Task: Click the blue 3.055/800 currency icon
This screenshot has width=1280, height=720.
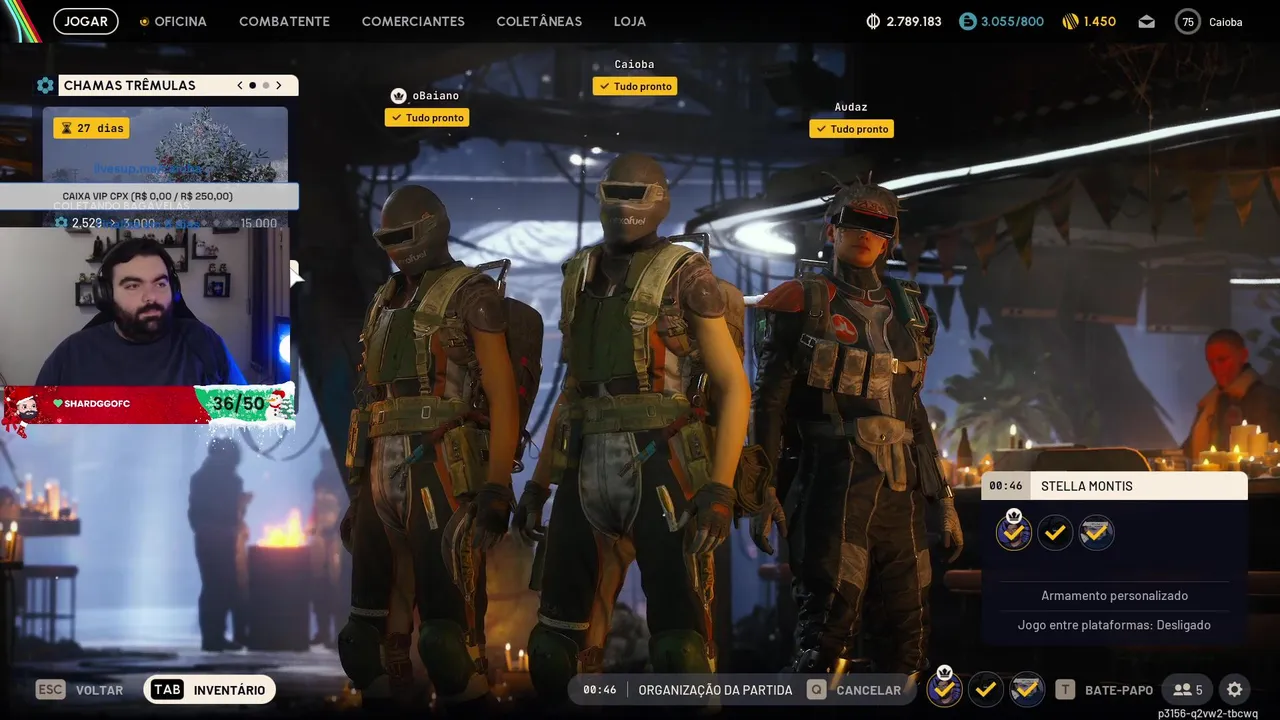Action: [x=967, y=21]
